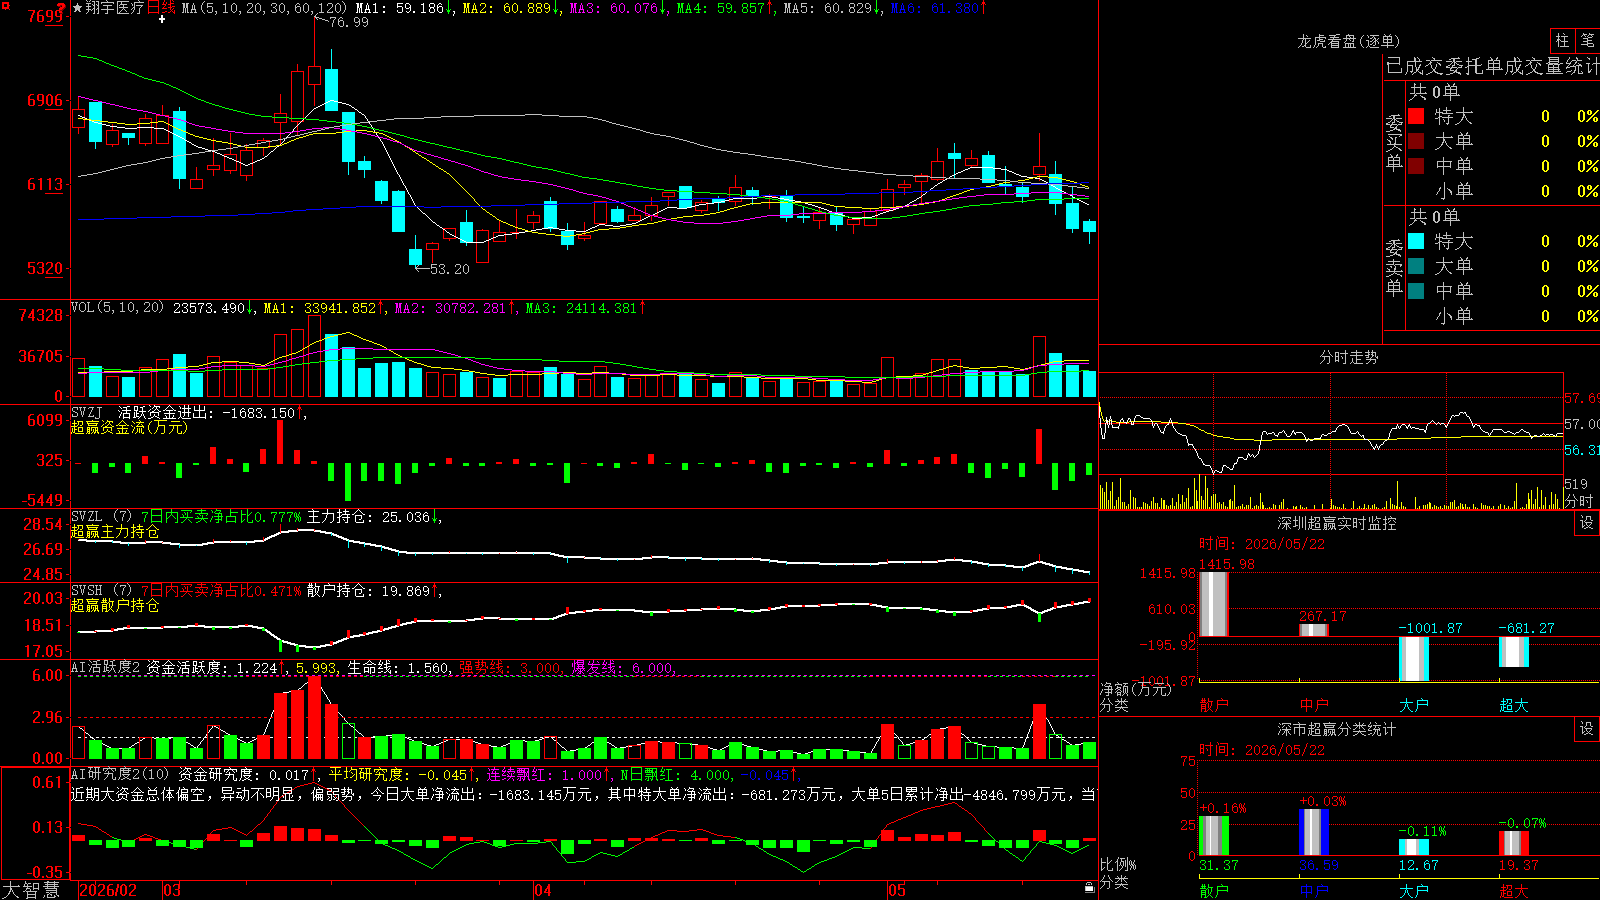Open 设 settings for 深圳超赢实时监控
The width and height of the screenshot is (1600, 900).
pos(1587,523)
